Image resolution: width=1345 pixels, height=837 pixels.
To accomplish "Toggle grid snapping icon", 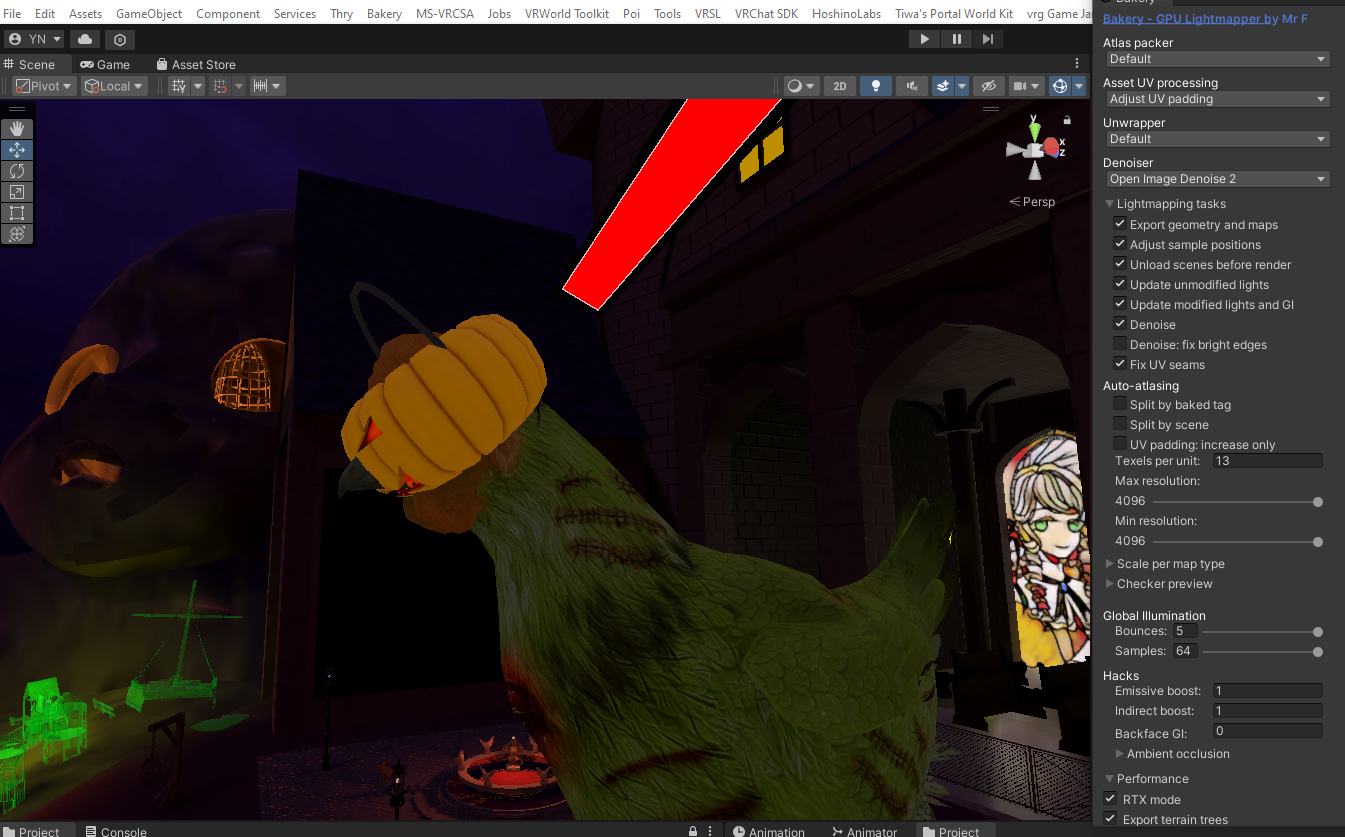I will [x=221, y=86].
